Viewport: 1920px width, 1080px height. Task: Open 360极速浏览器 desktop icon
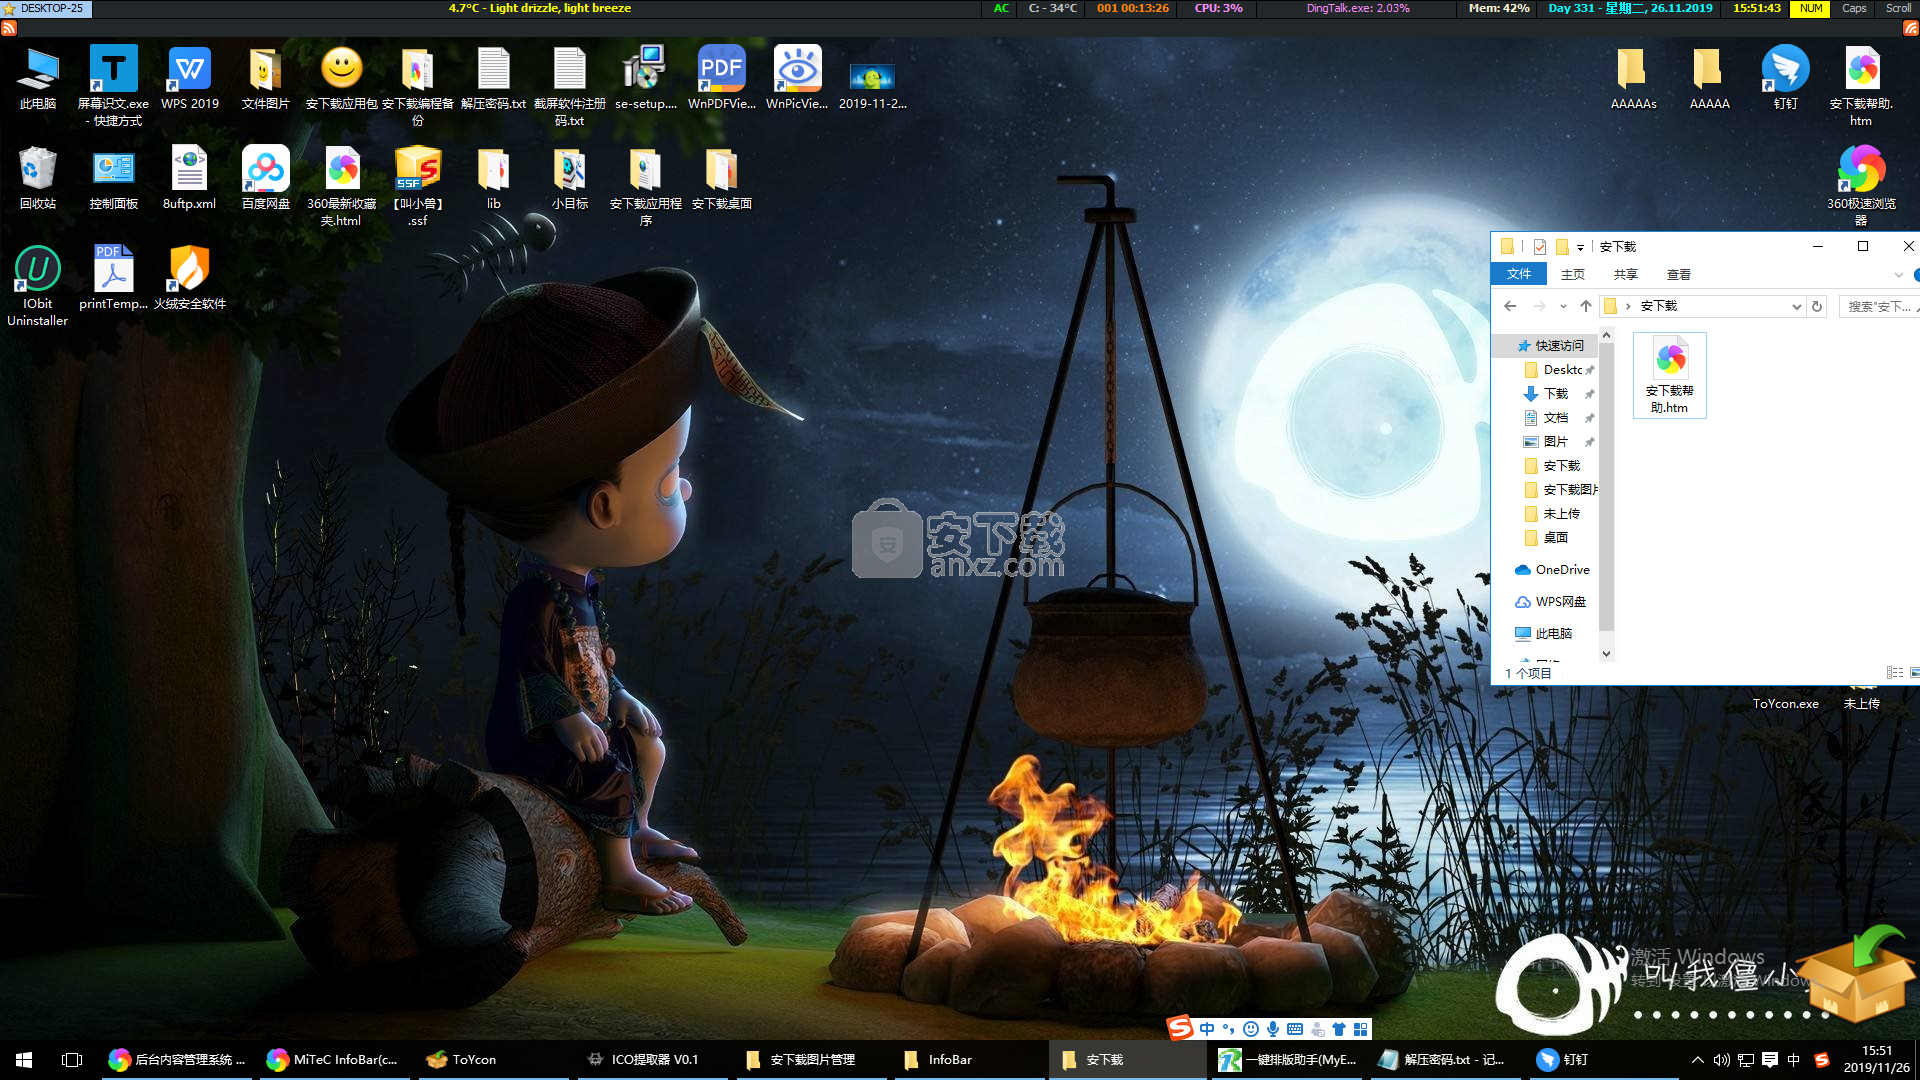point(1861,186)
